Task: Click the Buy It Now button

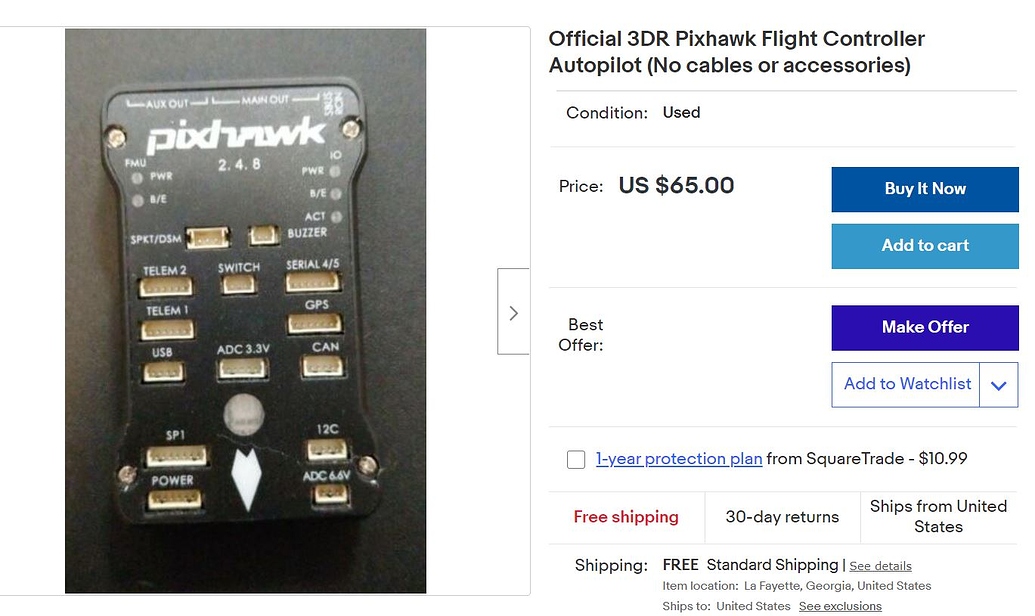Action: pos(923,189)
